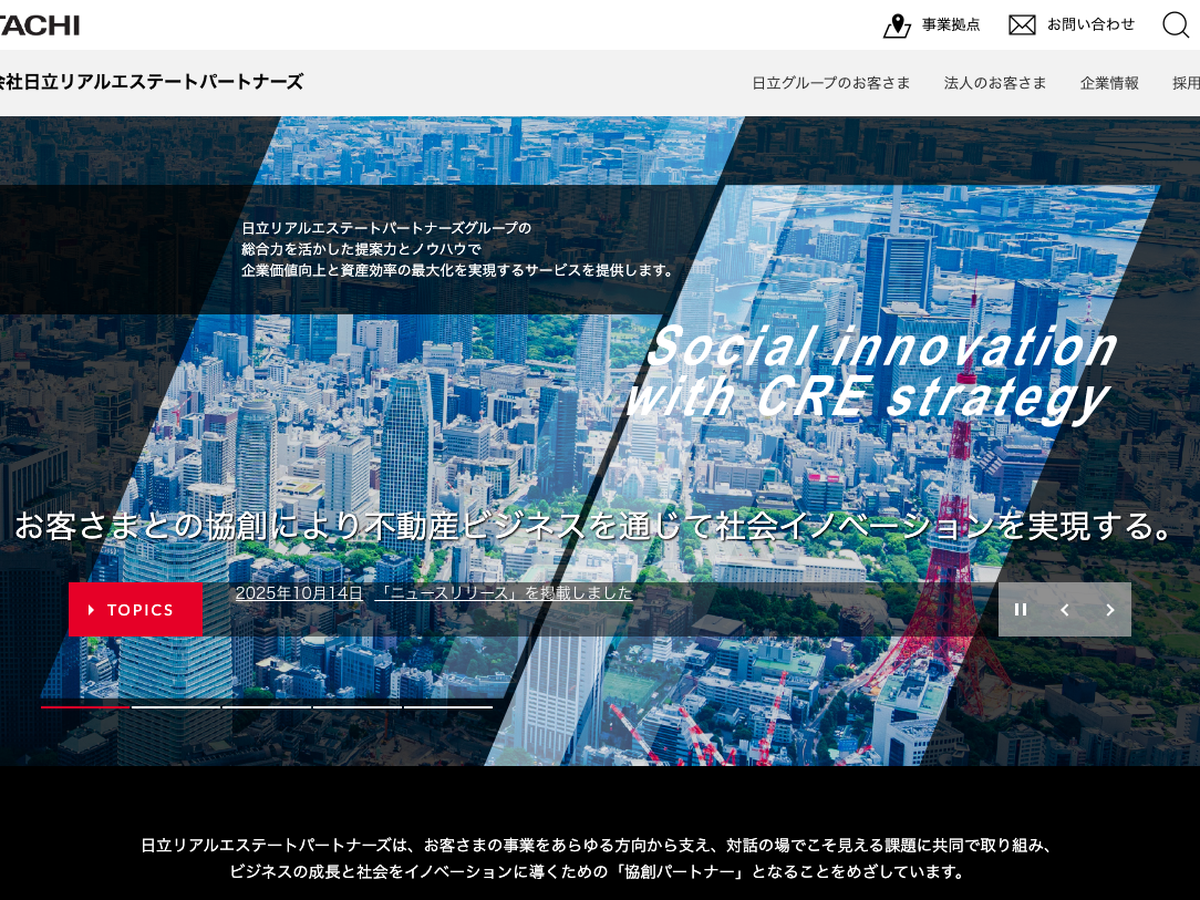1200x900 pixels.
Task: Open site search with magnifier icon
Action: click(1176, 25)
